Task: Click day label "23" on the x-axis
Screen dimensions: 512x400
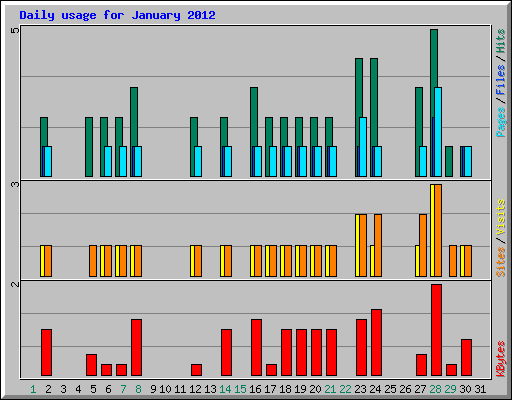Action: click(360, 389)
